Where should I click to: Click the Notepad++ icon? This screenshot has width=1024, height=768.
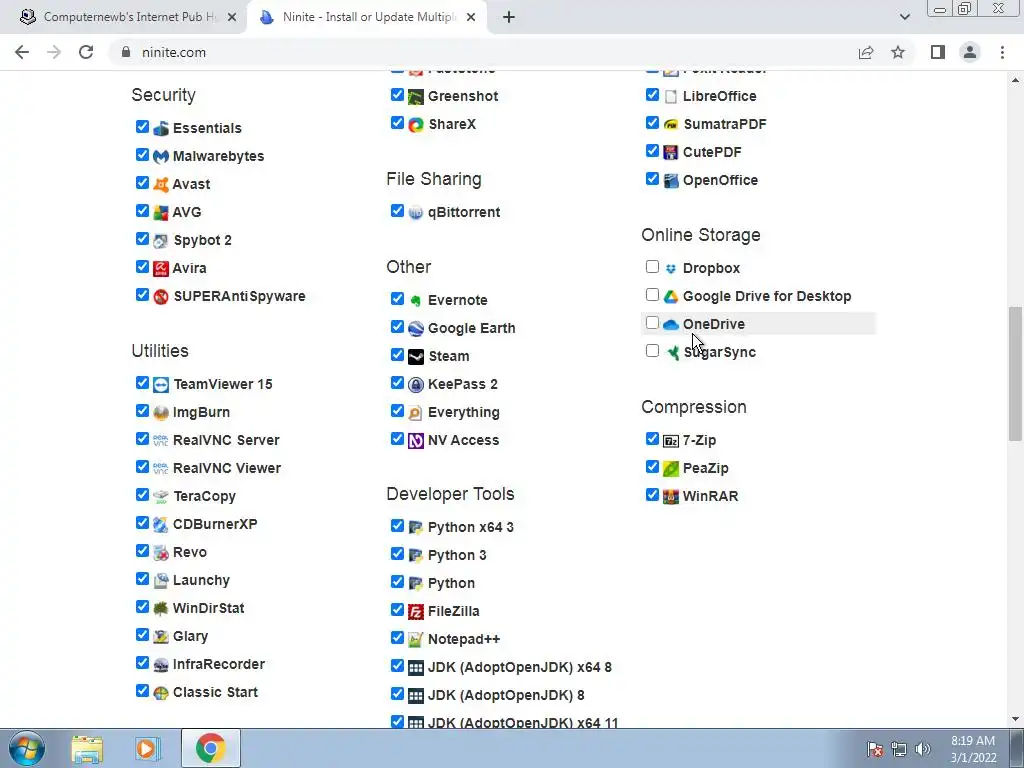pyautogui.click(x=416, y=640)
